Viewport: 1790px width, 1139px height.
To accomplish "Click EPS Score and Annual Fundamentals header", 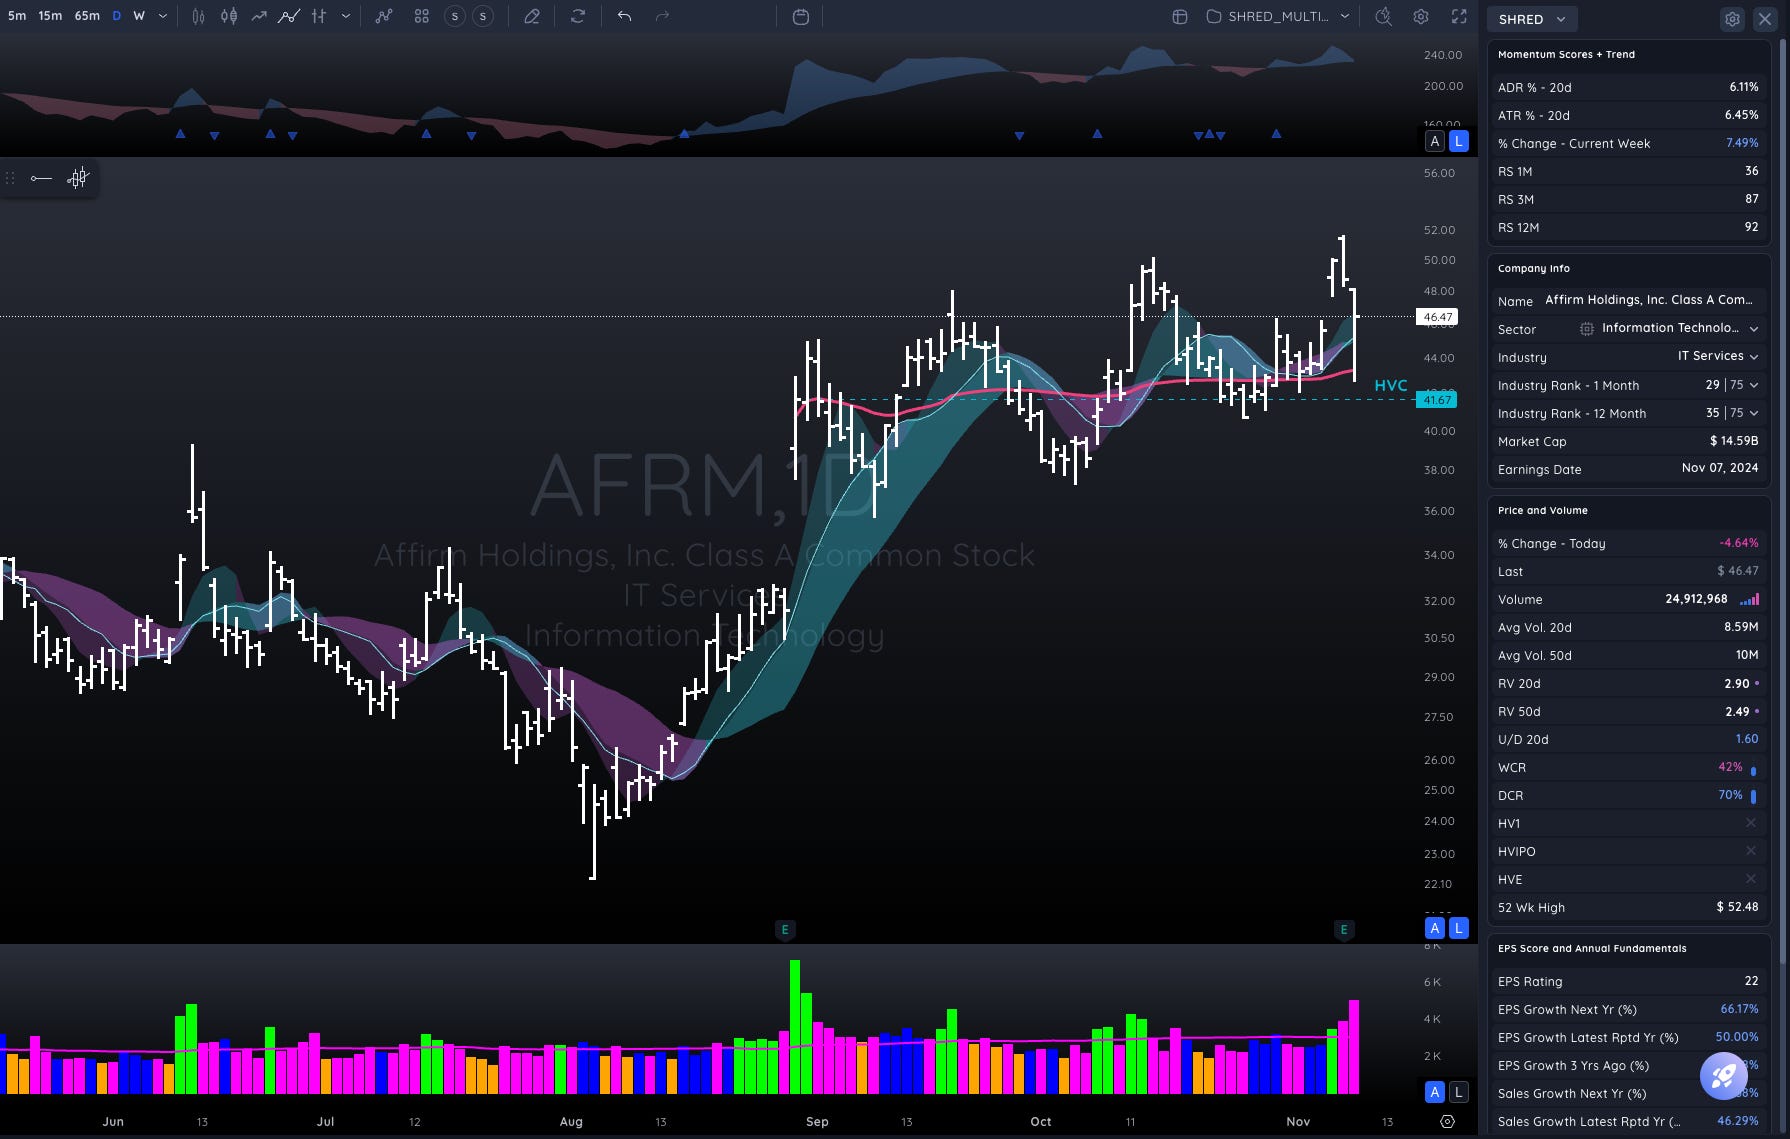I will click(1592, 949).
